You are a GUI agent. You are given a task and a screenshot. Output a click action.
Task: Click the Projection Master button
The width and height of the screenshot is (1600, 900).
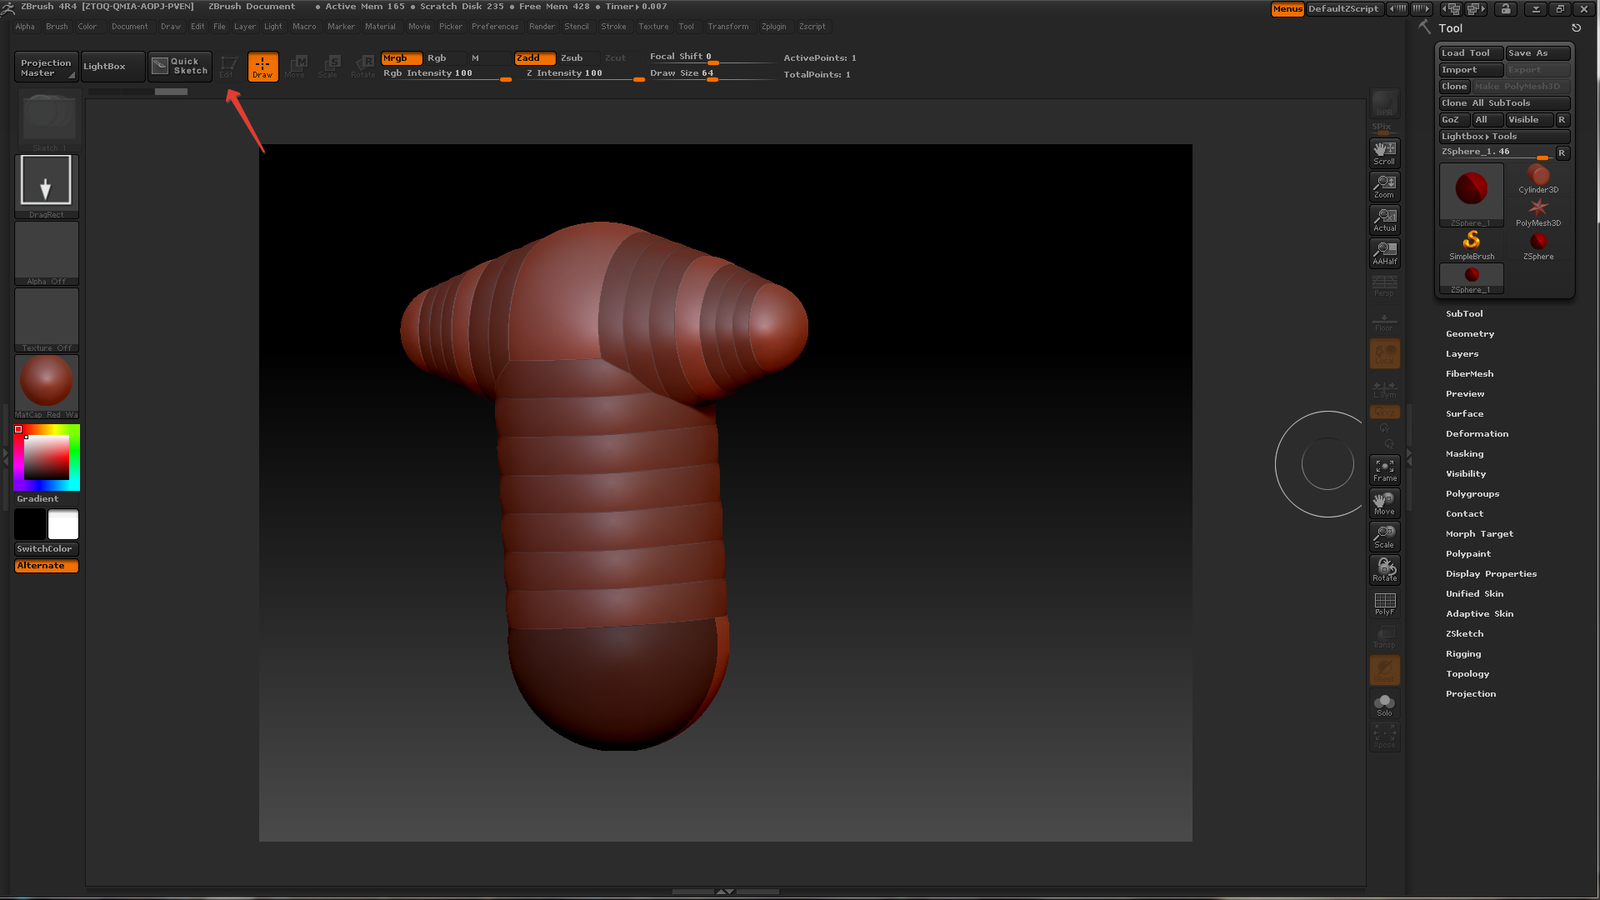point(46,67)
